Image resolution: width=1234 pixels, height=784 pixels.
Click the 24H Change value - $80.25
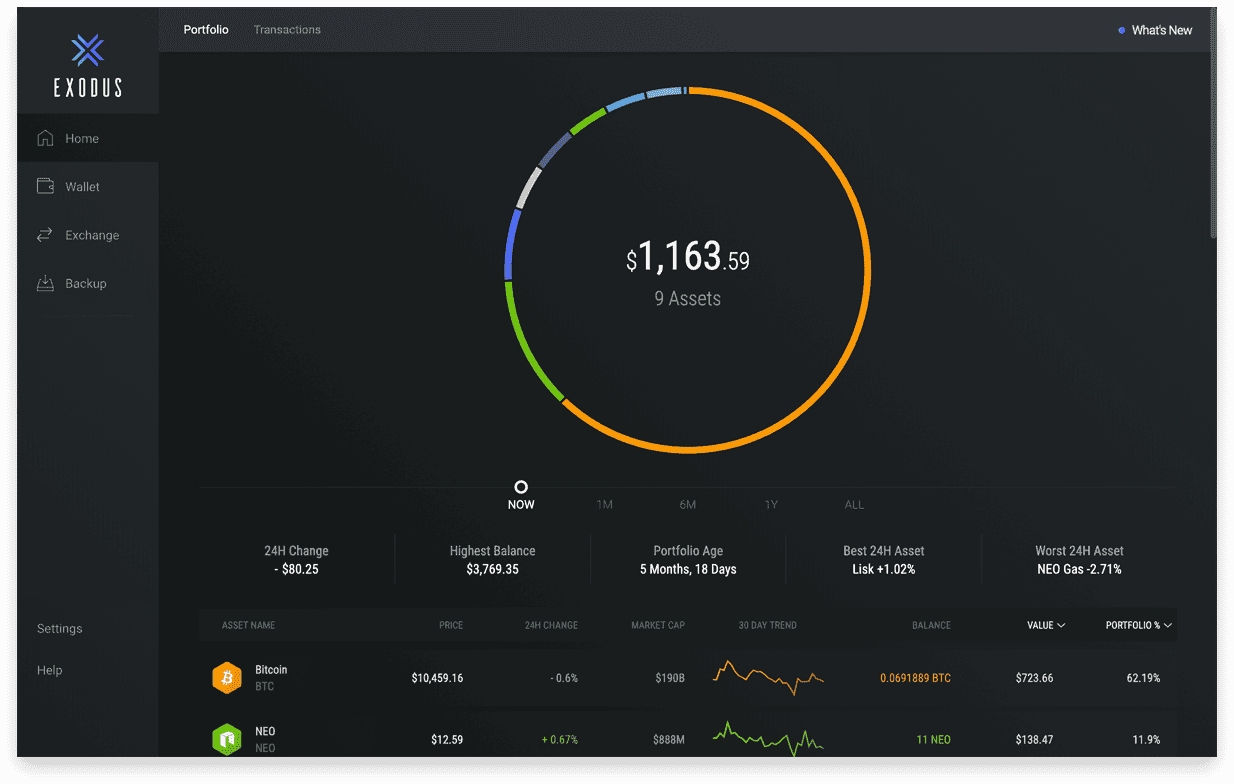tap(296, 570)
